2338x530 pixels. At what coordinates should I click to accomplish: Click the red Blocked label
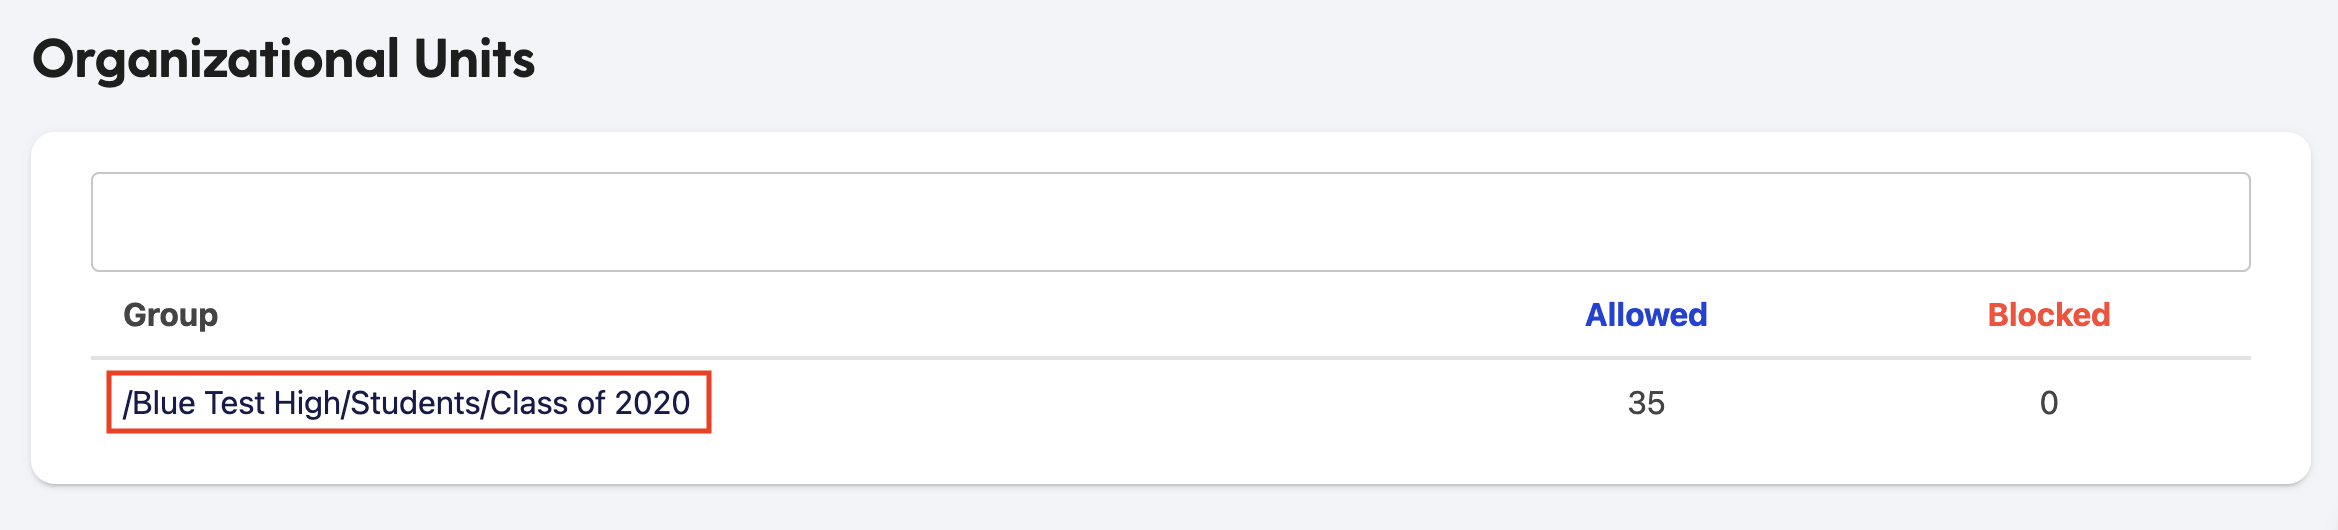pos(2048,315)
